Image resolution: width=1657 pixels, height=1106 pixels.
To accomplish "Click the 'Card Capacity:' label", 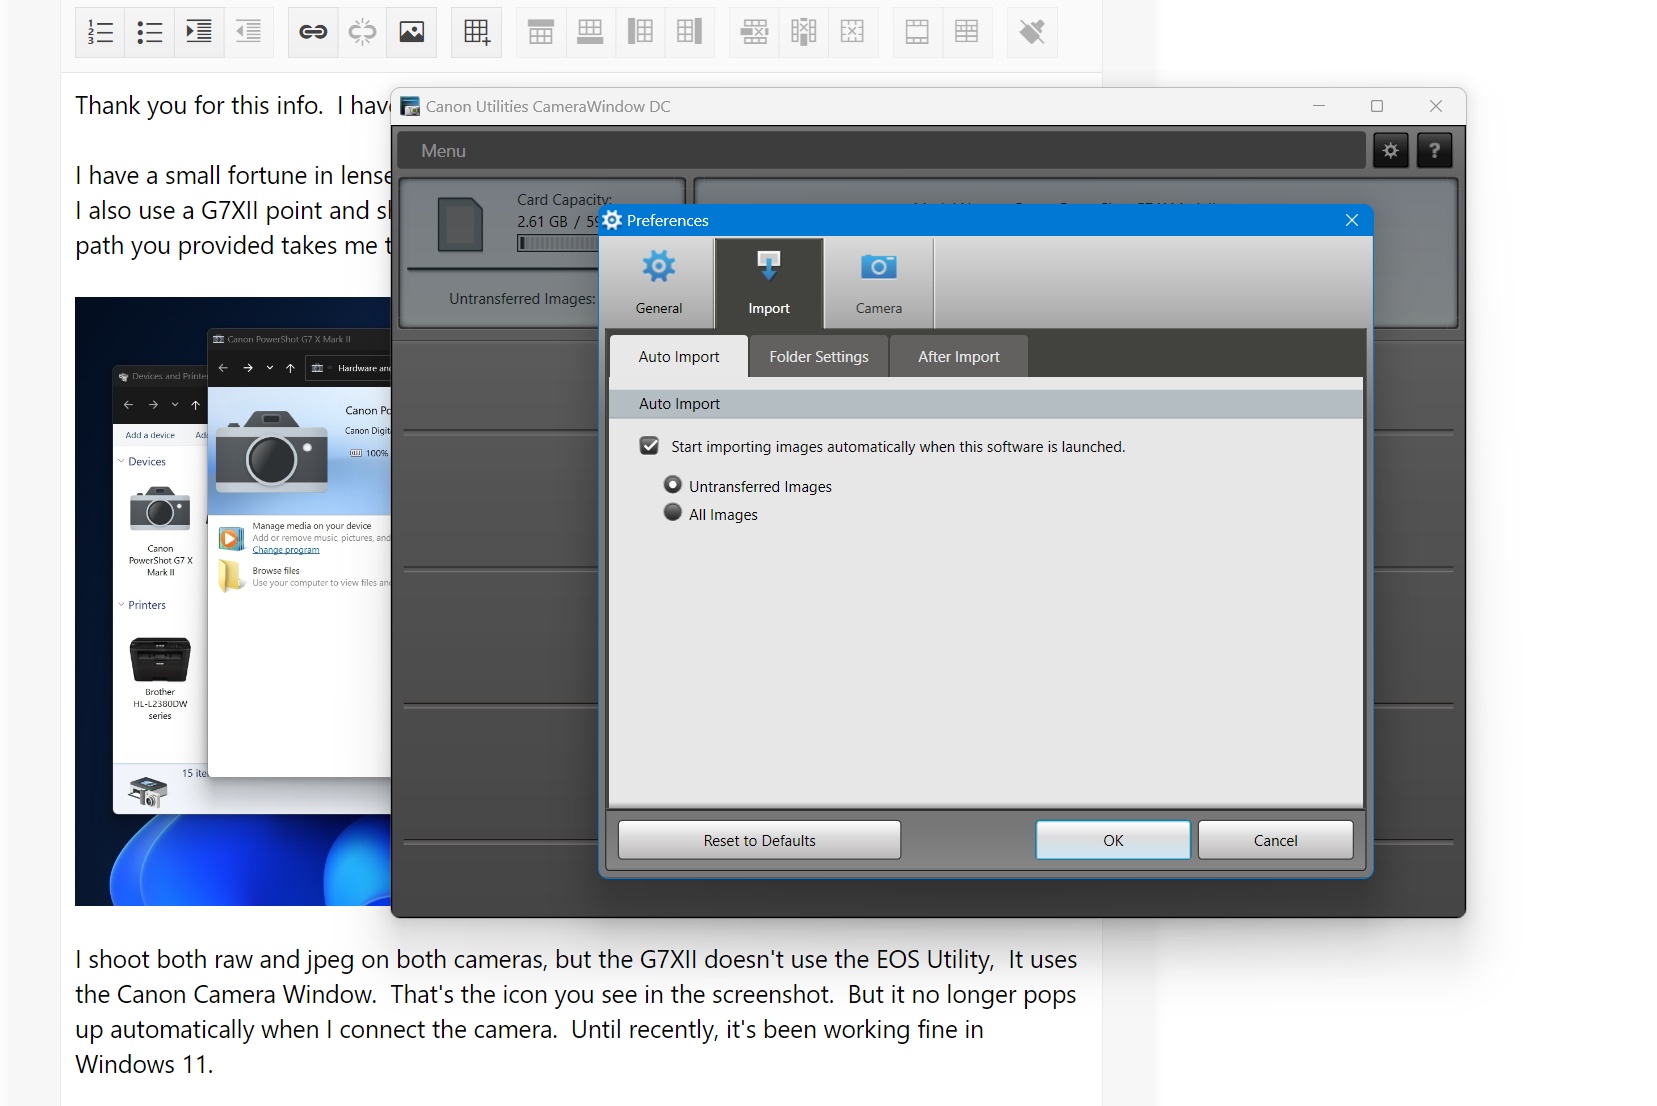I will (564, 200).
